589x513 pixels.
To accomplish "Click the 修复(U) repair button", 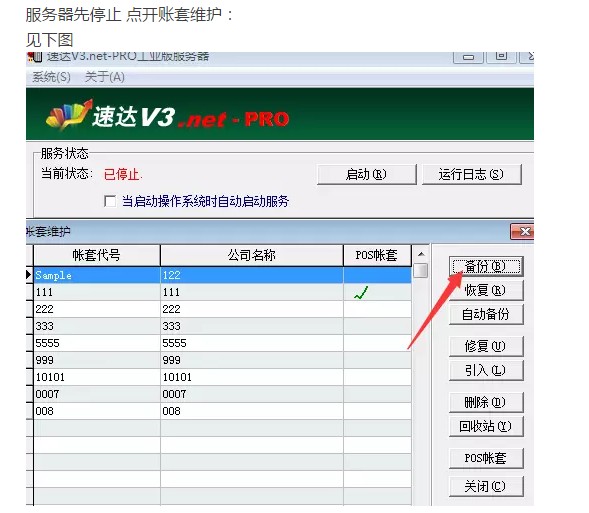I will pos(486,346).
